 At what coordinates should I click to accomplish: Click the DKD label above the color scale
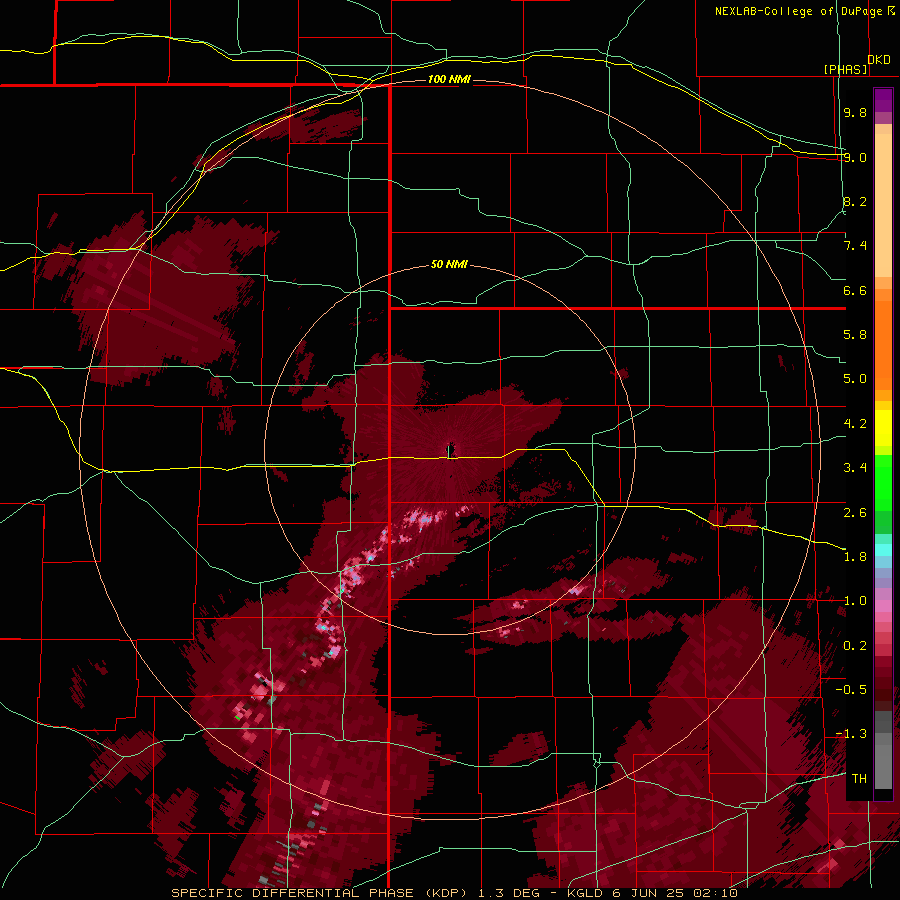click(x=879, y=60)
